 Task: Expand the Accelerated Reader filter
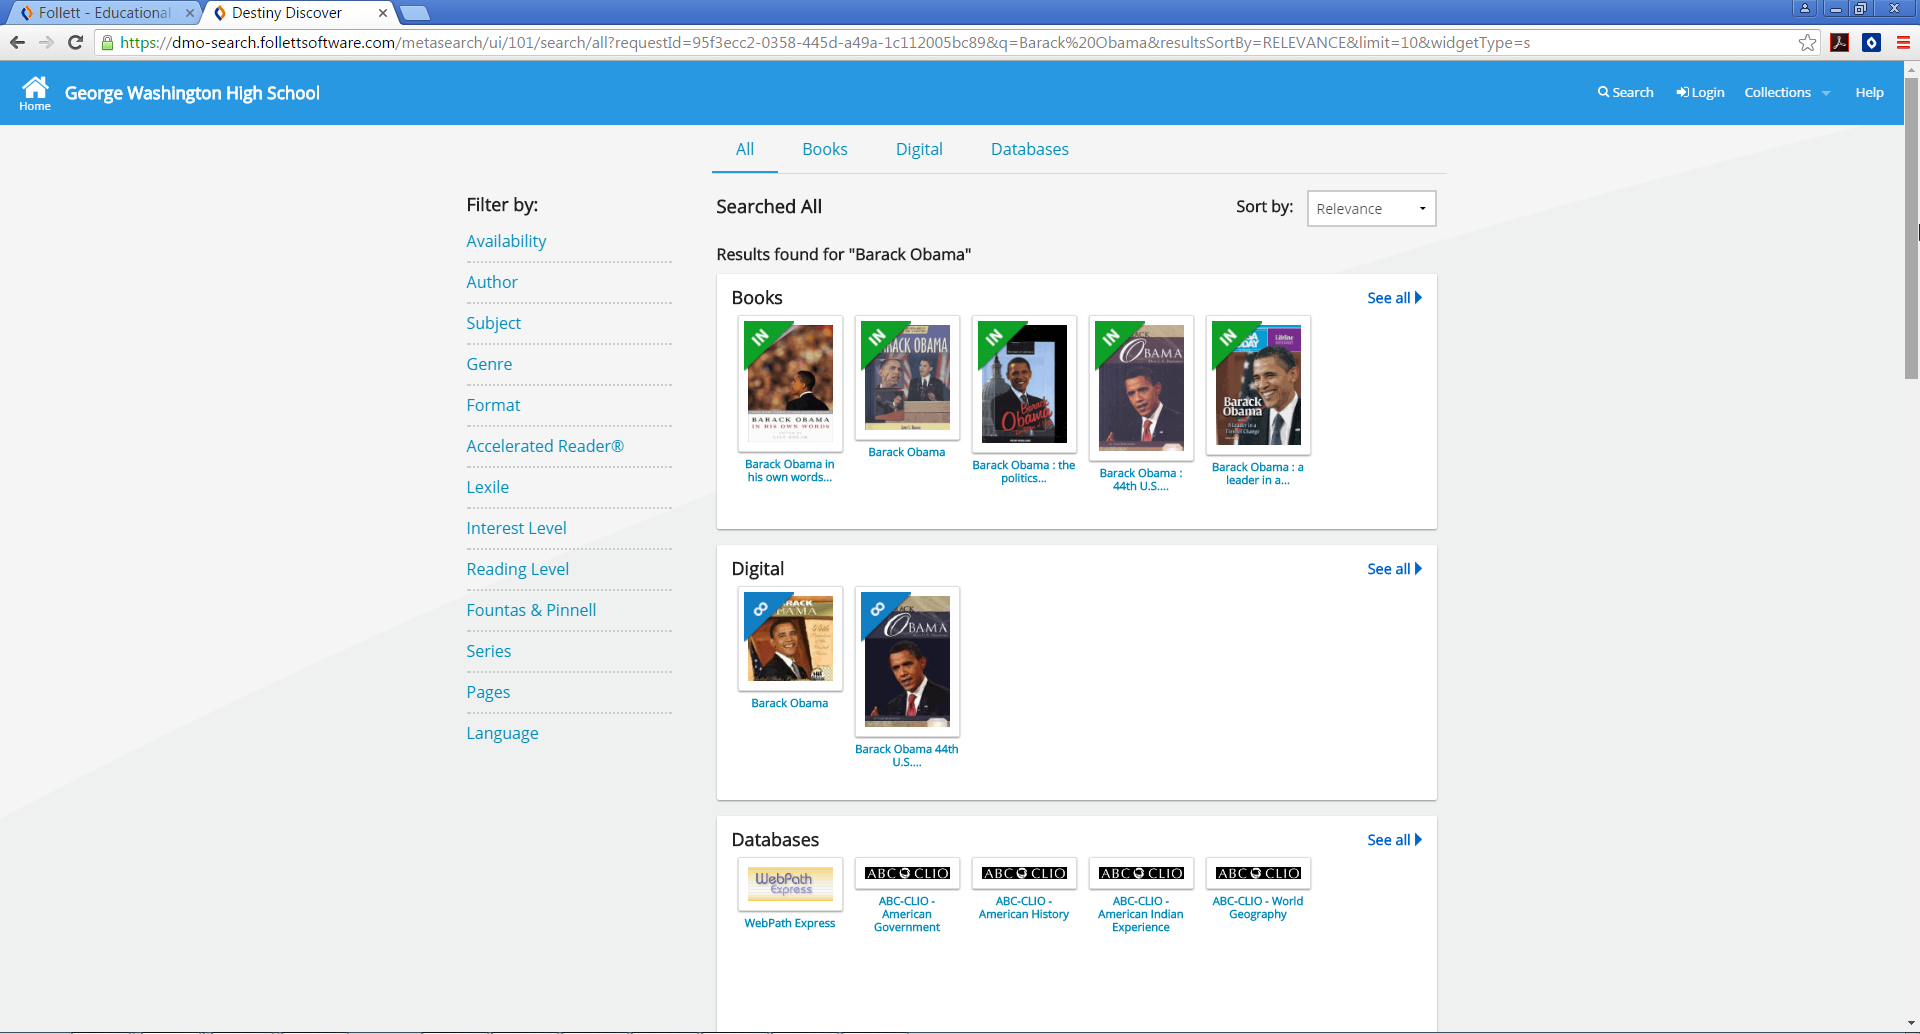point(545,446)
